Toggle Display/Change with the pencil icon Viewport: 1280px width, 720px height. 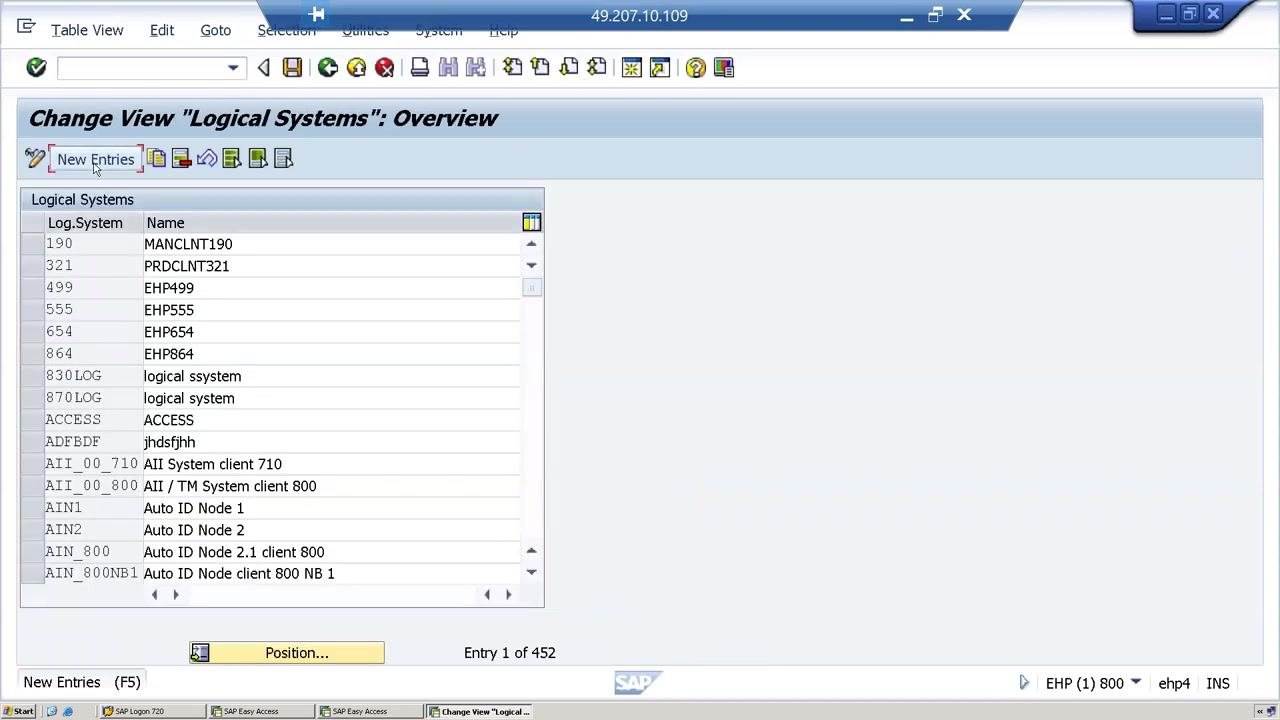click(35, 158)
